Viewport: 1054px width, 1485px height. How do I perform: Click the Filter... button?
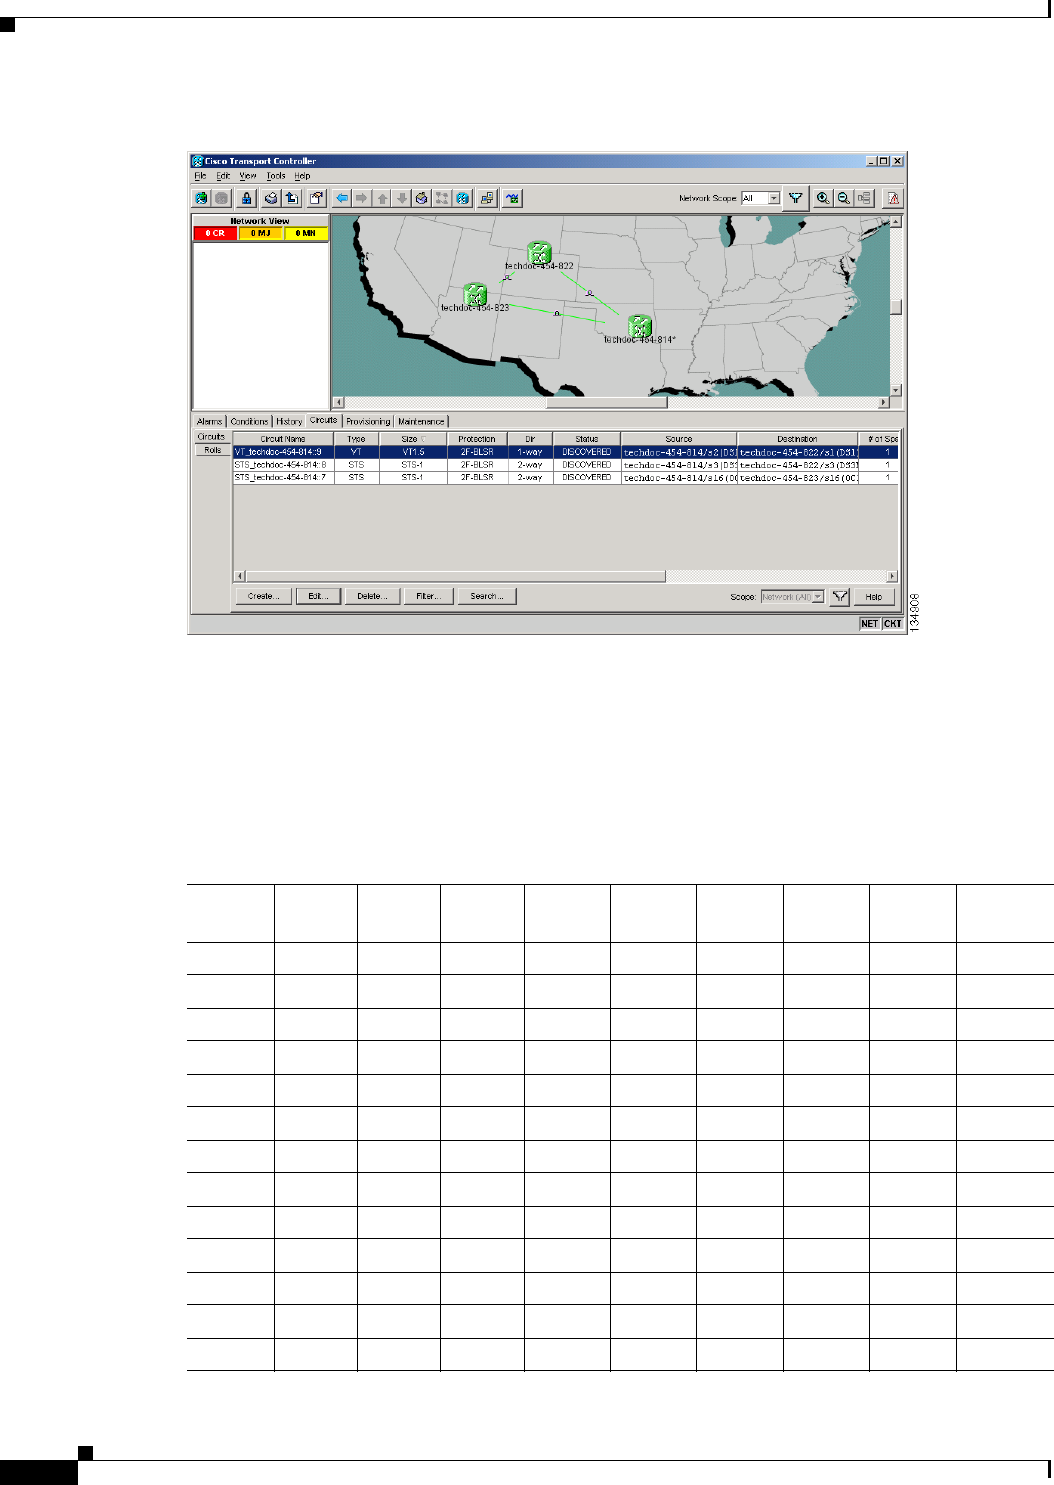(428, 596)
